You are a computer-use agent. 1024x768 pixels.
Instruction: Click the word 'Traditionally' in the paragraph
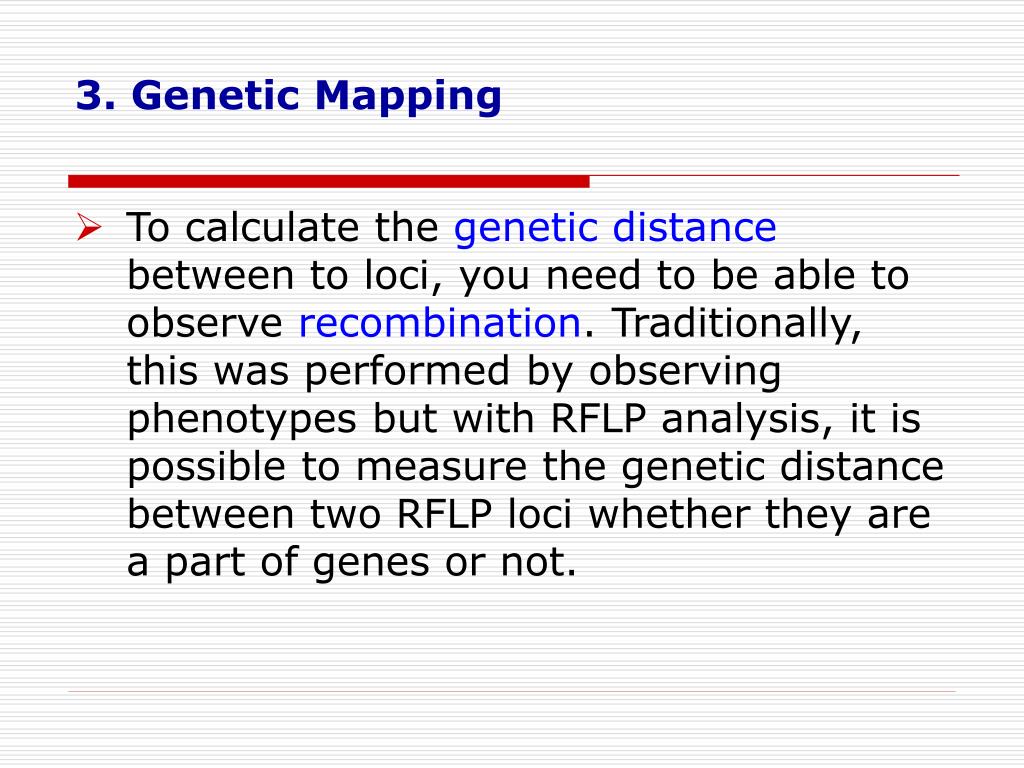735,325
